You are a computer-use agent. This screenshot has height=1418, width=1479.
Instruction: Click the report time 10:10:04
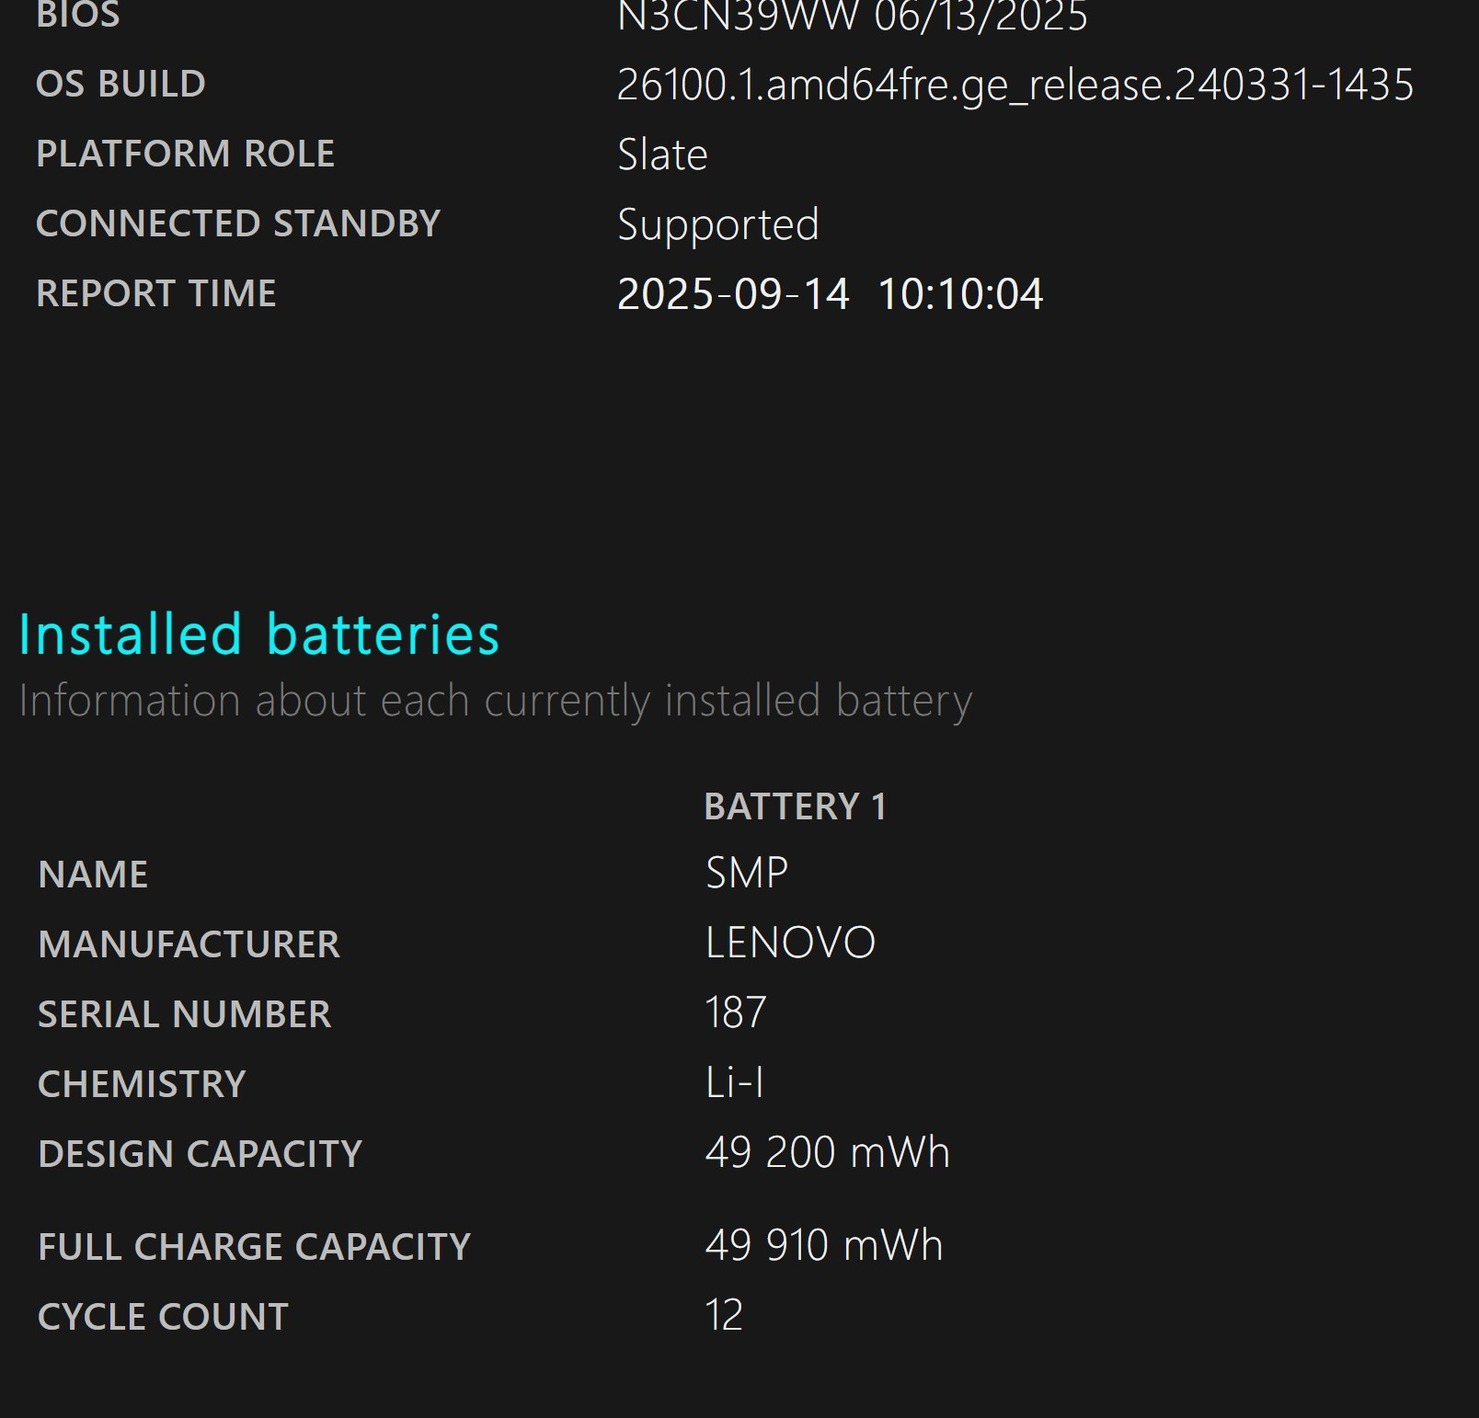click(960, 295)
